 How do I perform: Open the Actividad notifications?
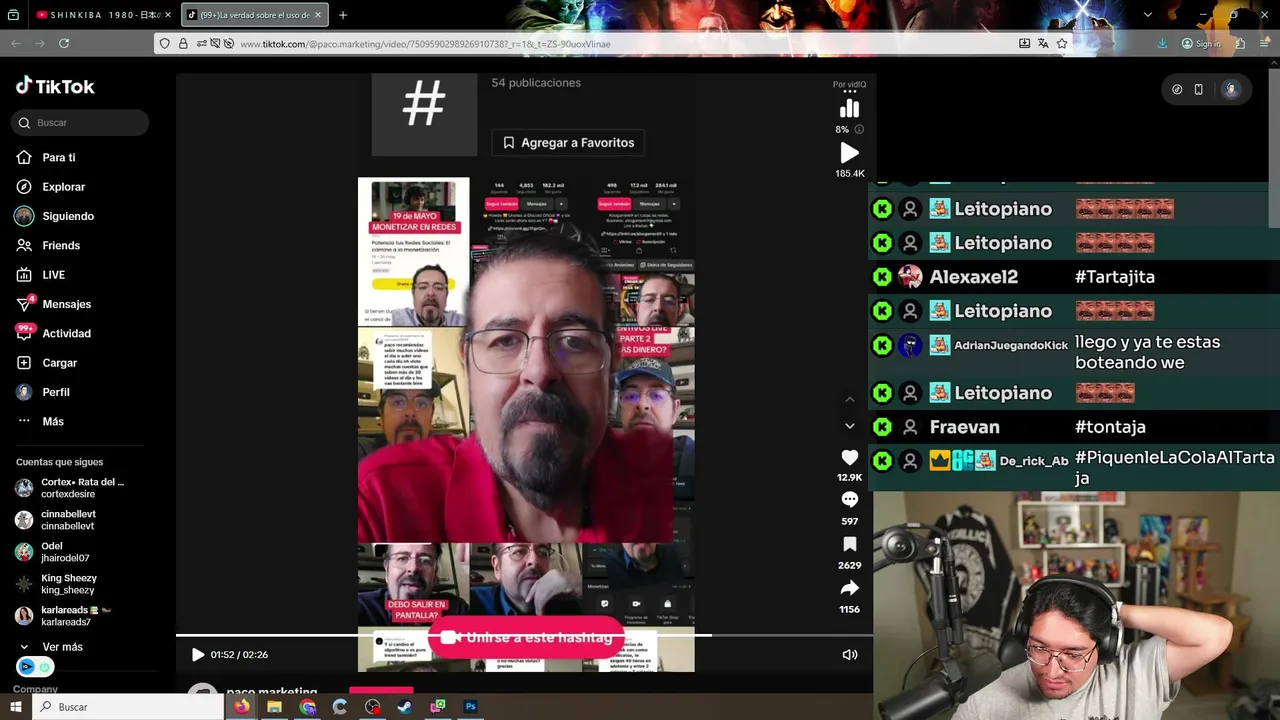coord(55,333)
